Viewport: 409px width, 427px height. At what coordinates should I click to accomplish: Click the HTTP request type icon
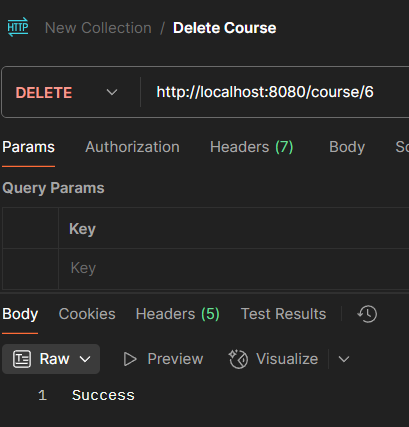click(18, 27)
